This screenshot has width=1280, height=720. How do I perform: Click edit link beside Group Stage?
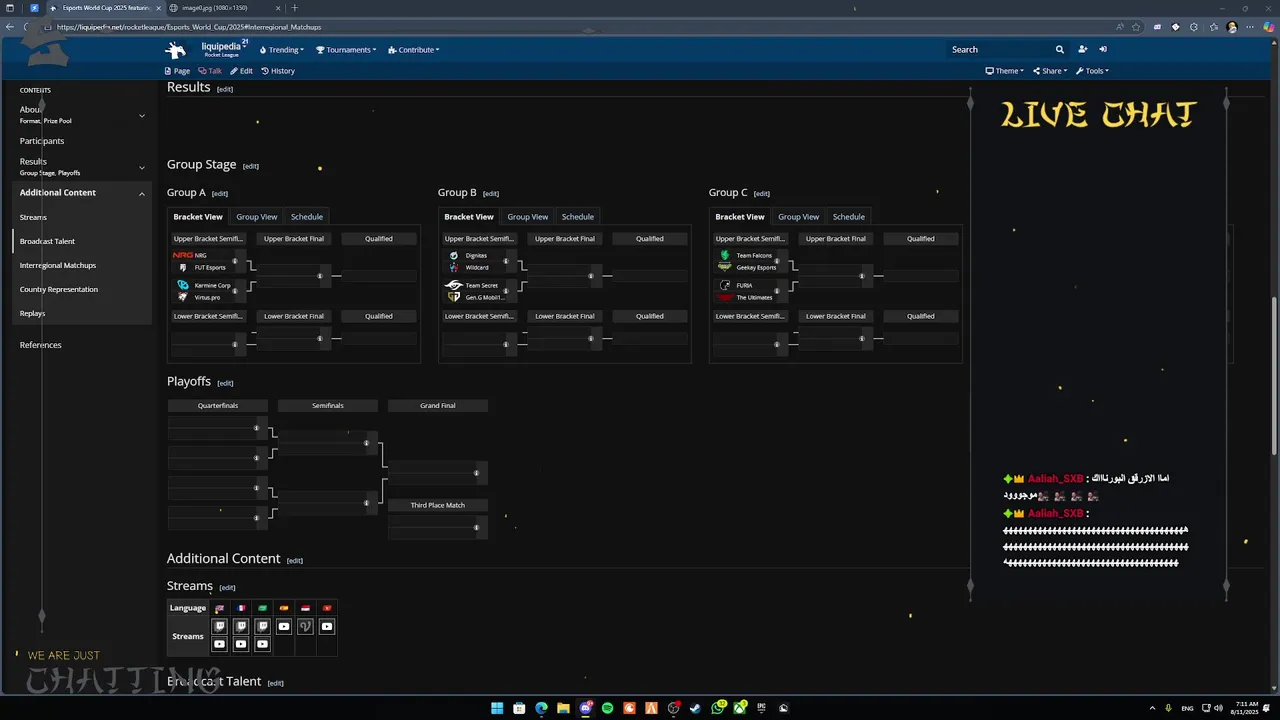(251, 166)
